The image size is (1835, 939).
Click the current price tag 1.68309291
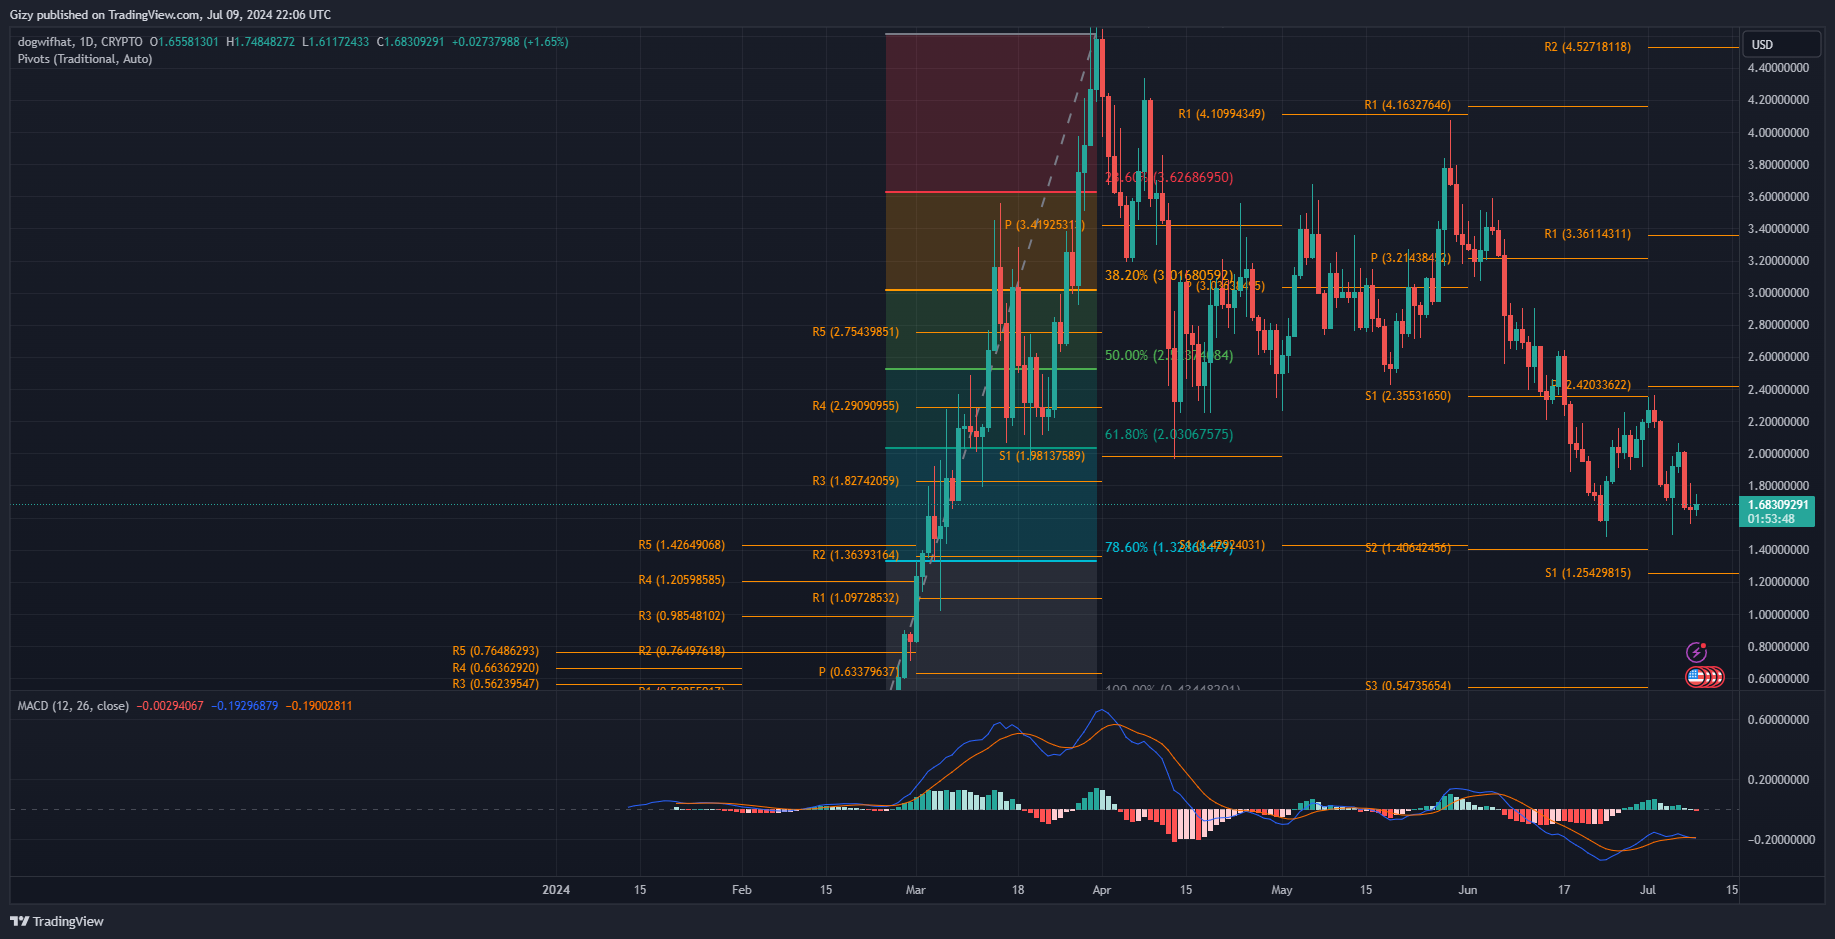(1778, 505)
